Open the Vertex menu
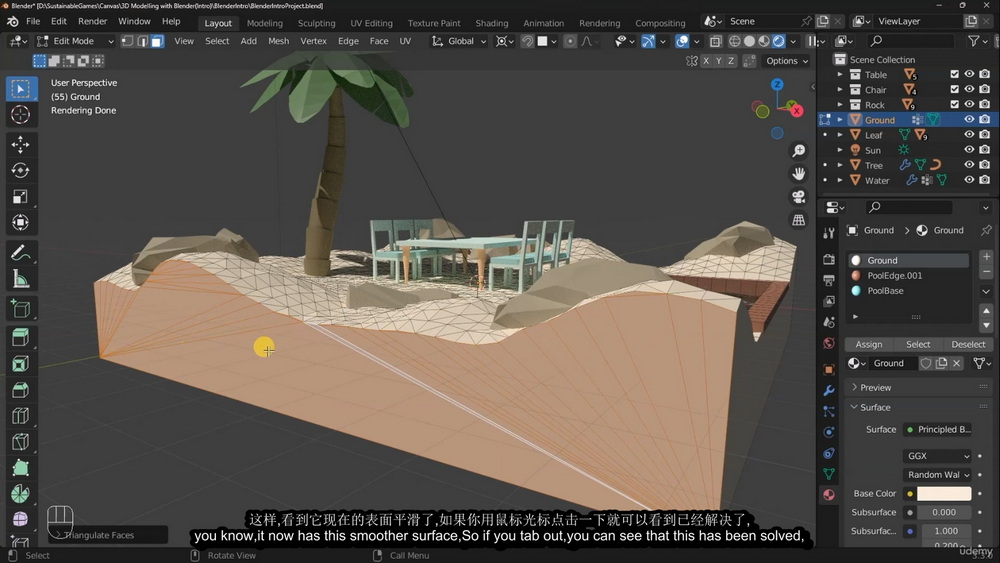 pyautogui.click(x=313, y=41)
